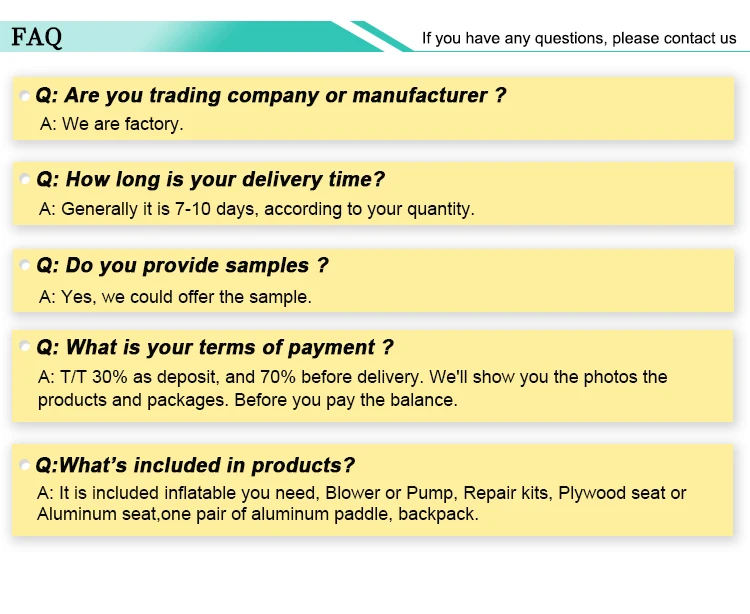Expand the 'Are you trading company or manufacturer' question
This screenshot has width=750, height=614.
click(x=271, y=95)
